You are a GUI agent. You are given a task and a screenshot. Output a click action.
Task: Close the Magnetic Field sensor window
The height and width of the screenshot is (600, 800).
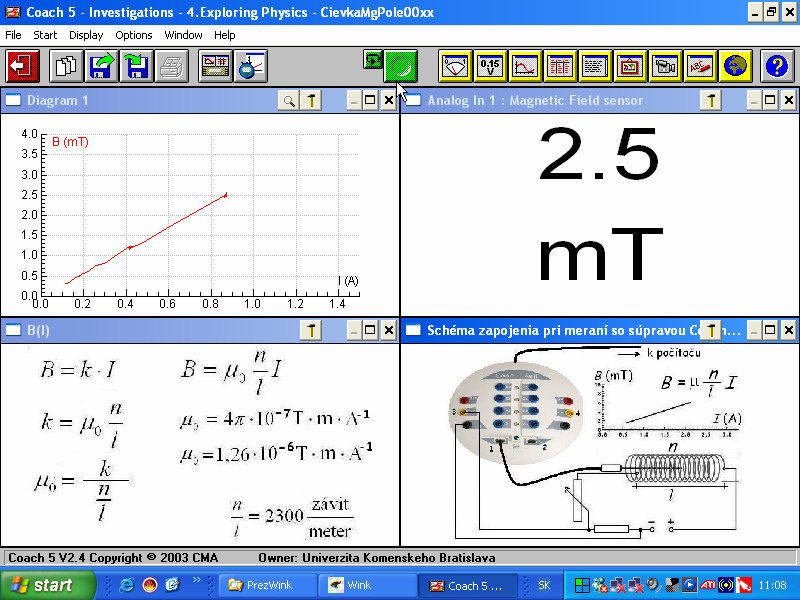coord(789,101)
